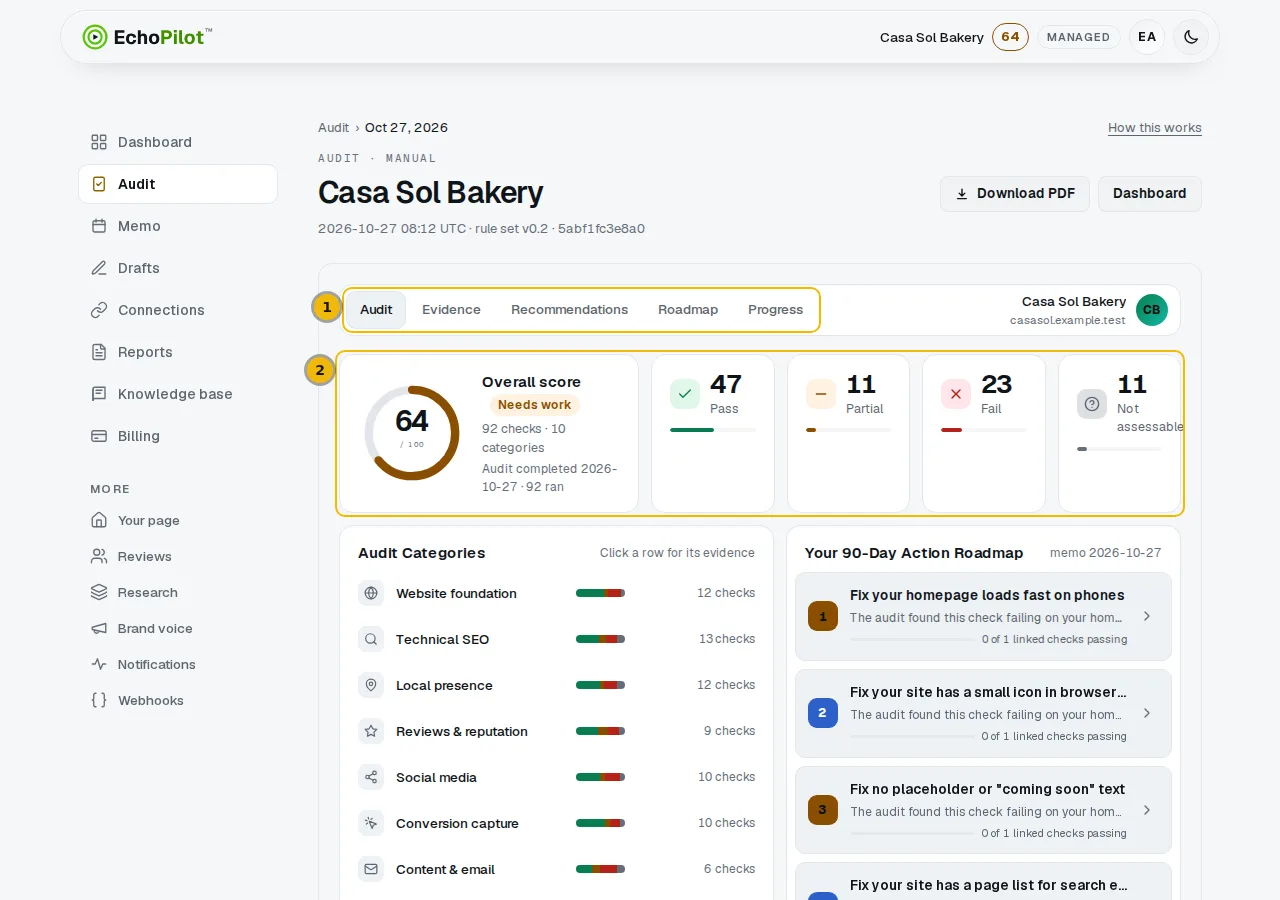The height and width of the screenshot is (900, 1280).
Task: Open Knowledge base in sidebar
Action: (x=178, y=394)
